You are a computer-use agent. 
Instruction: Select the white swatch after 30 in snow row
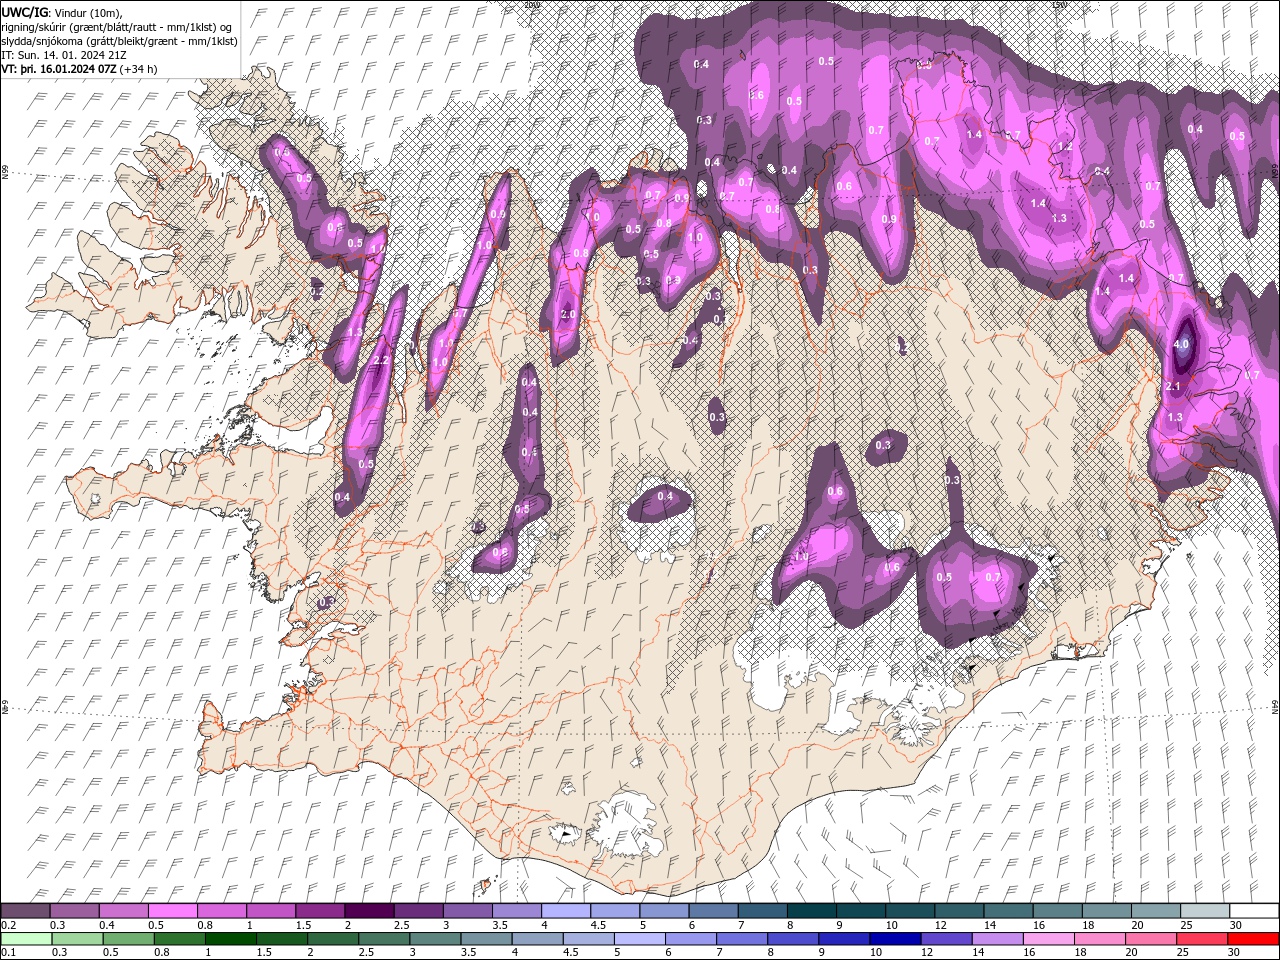[1253, 911]
